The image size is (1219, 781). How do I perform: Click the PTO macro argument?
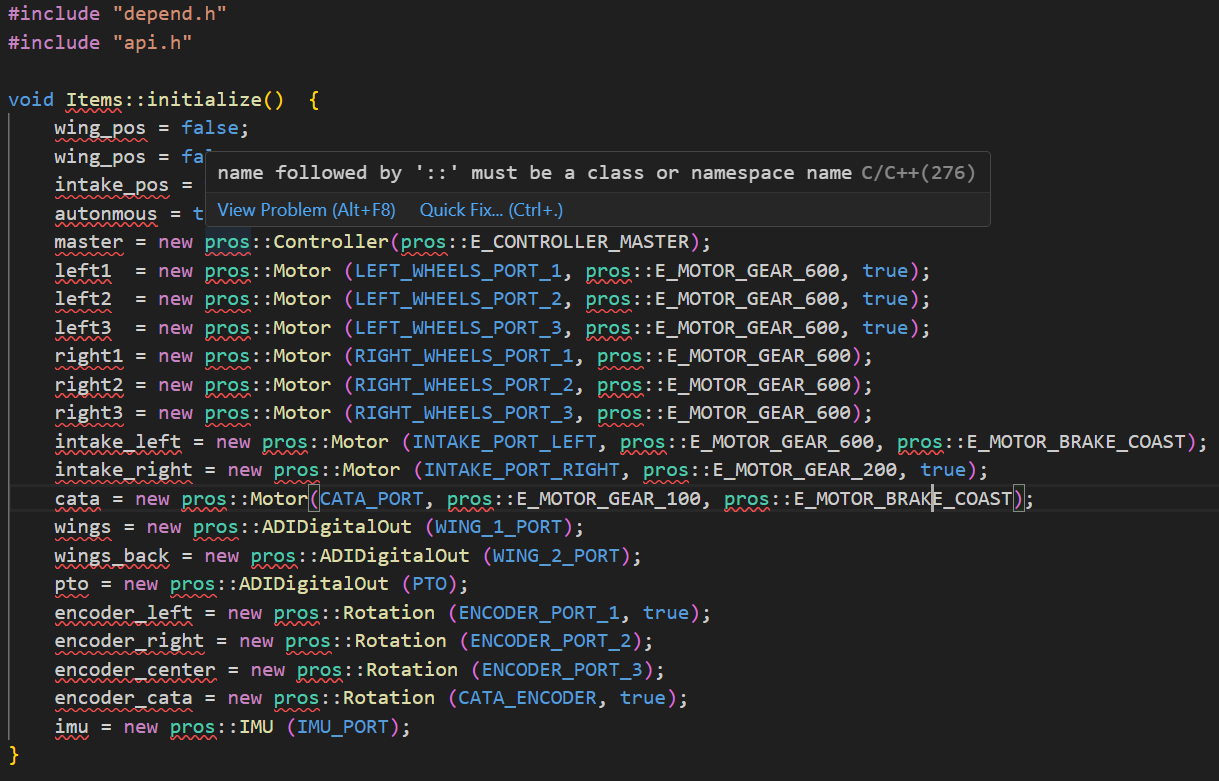click(430, 584)
